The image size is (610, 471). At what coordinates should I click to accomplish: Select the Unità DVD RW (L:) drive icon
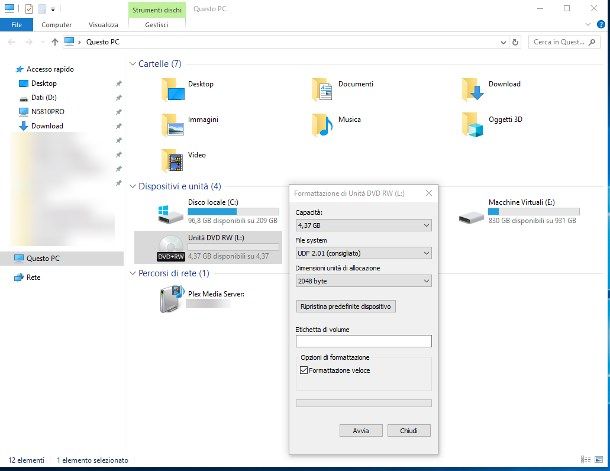pos(171,248)
